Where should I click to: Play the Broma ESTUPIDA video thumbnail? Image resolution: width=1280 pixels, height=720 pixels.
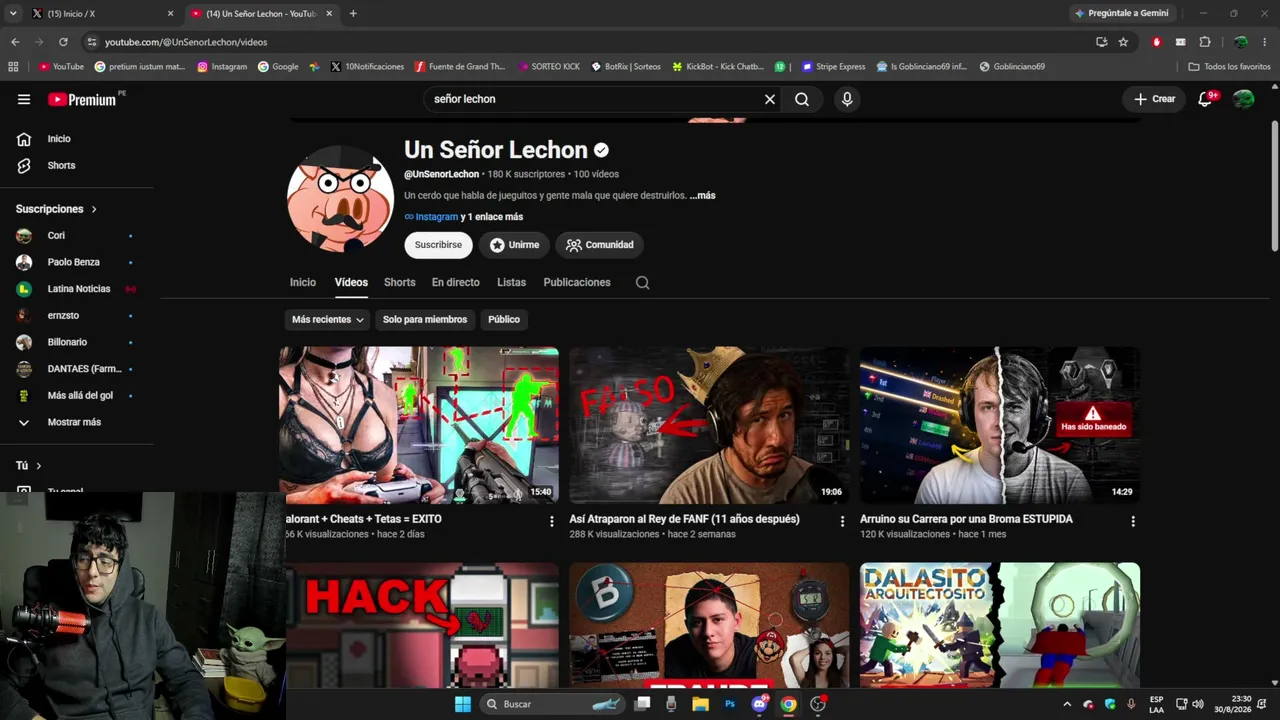[1000, 425]
